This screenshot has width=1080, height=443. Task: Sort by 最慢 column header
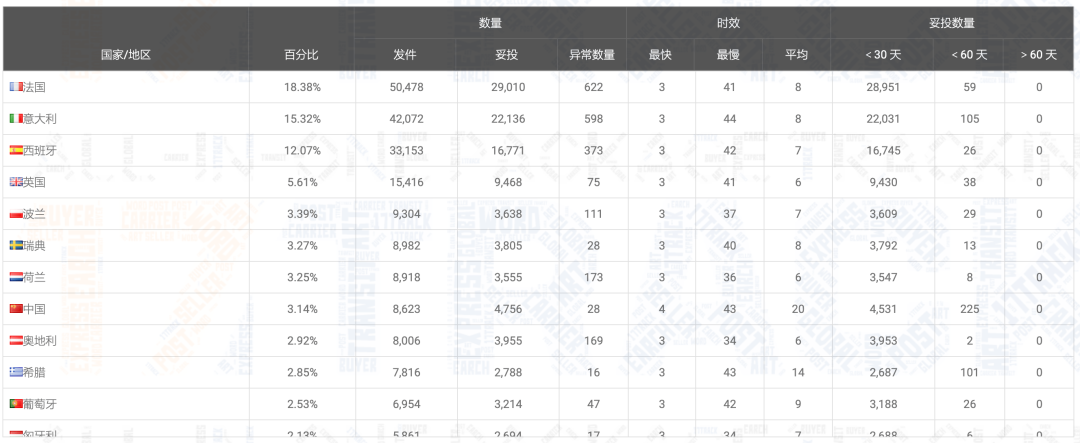pyautogui.click(x=729, y=55)
